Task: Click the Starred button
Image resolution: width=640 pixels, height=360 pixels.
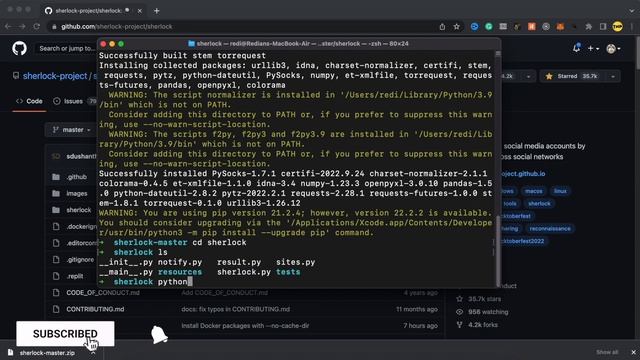Action: 572,76
